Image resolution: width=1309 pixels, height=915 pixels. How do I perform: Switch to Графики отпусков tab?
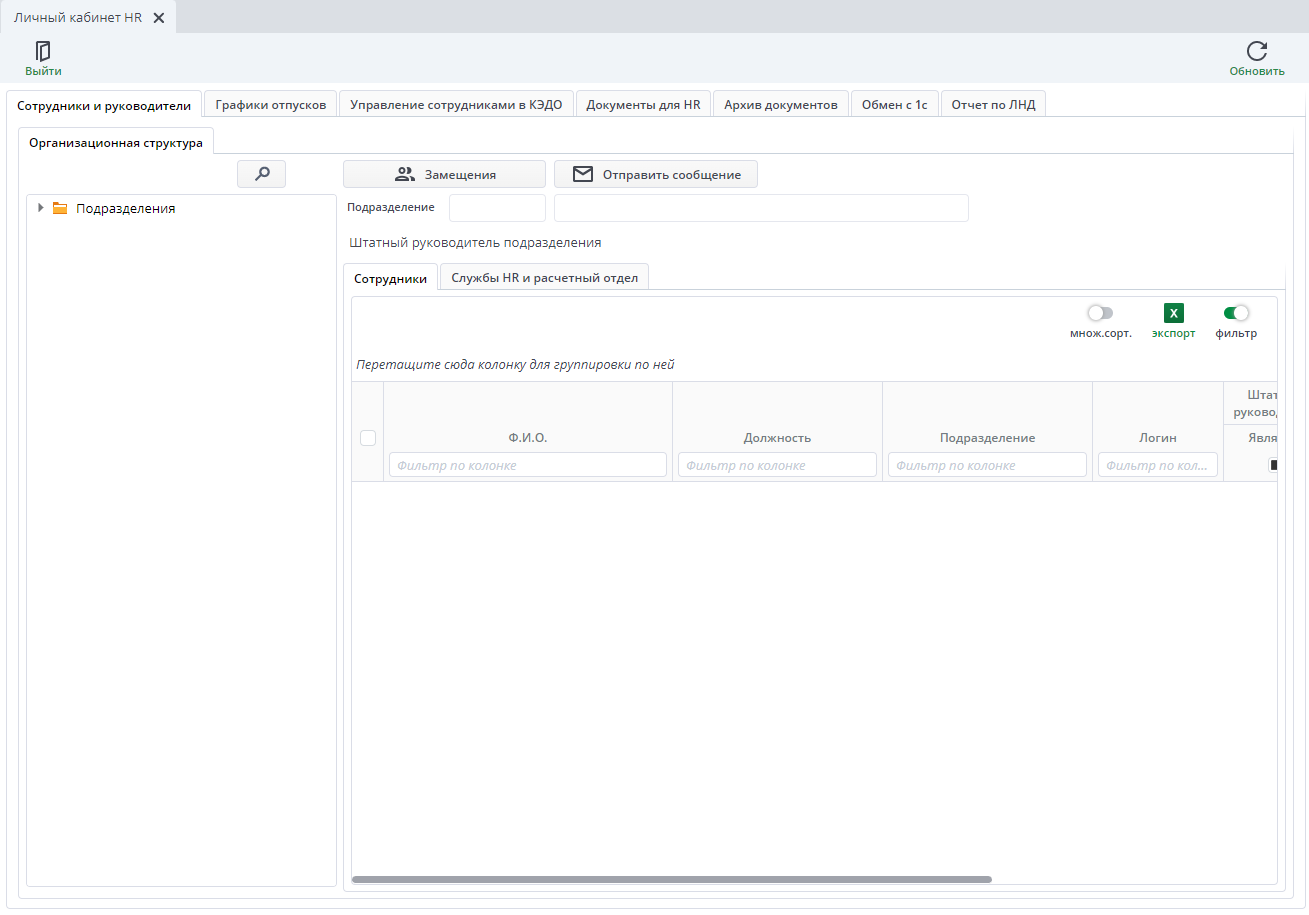pos(271,104)
